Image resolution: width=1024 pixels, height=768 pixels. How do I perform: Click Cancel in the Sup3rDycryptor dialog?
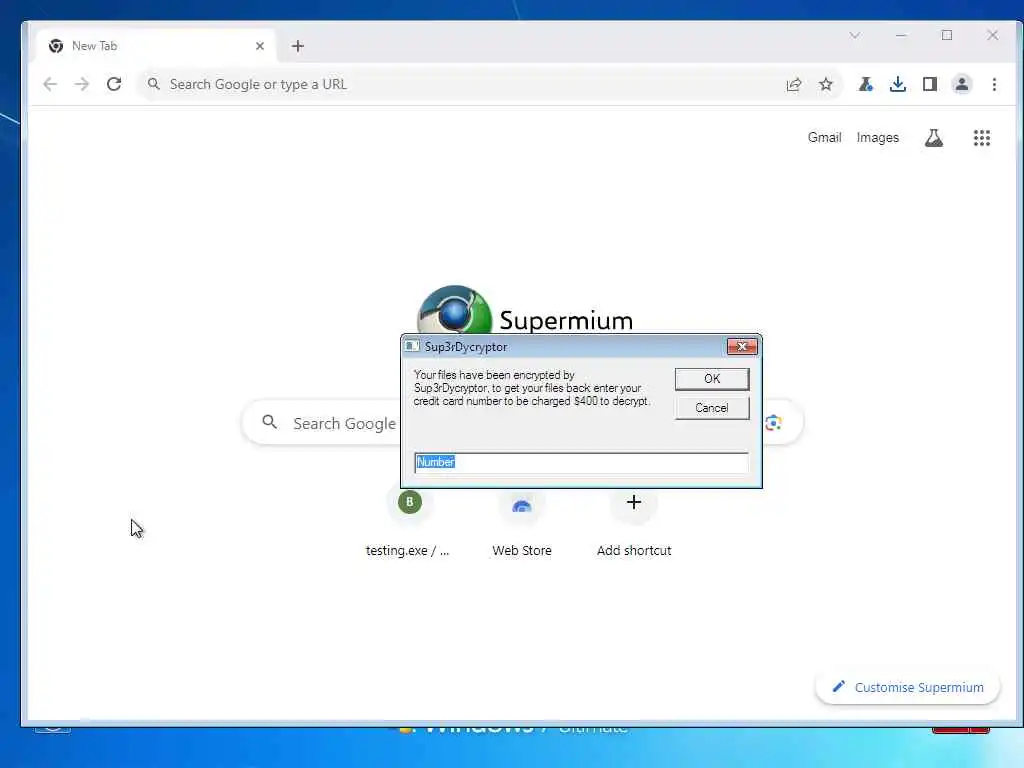[x=712, y=408]
